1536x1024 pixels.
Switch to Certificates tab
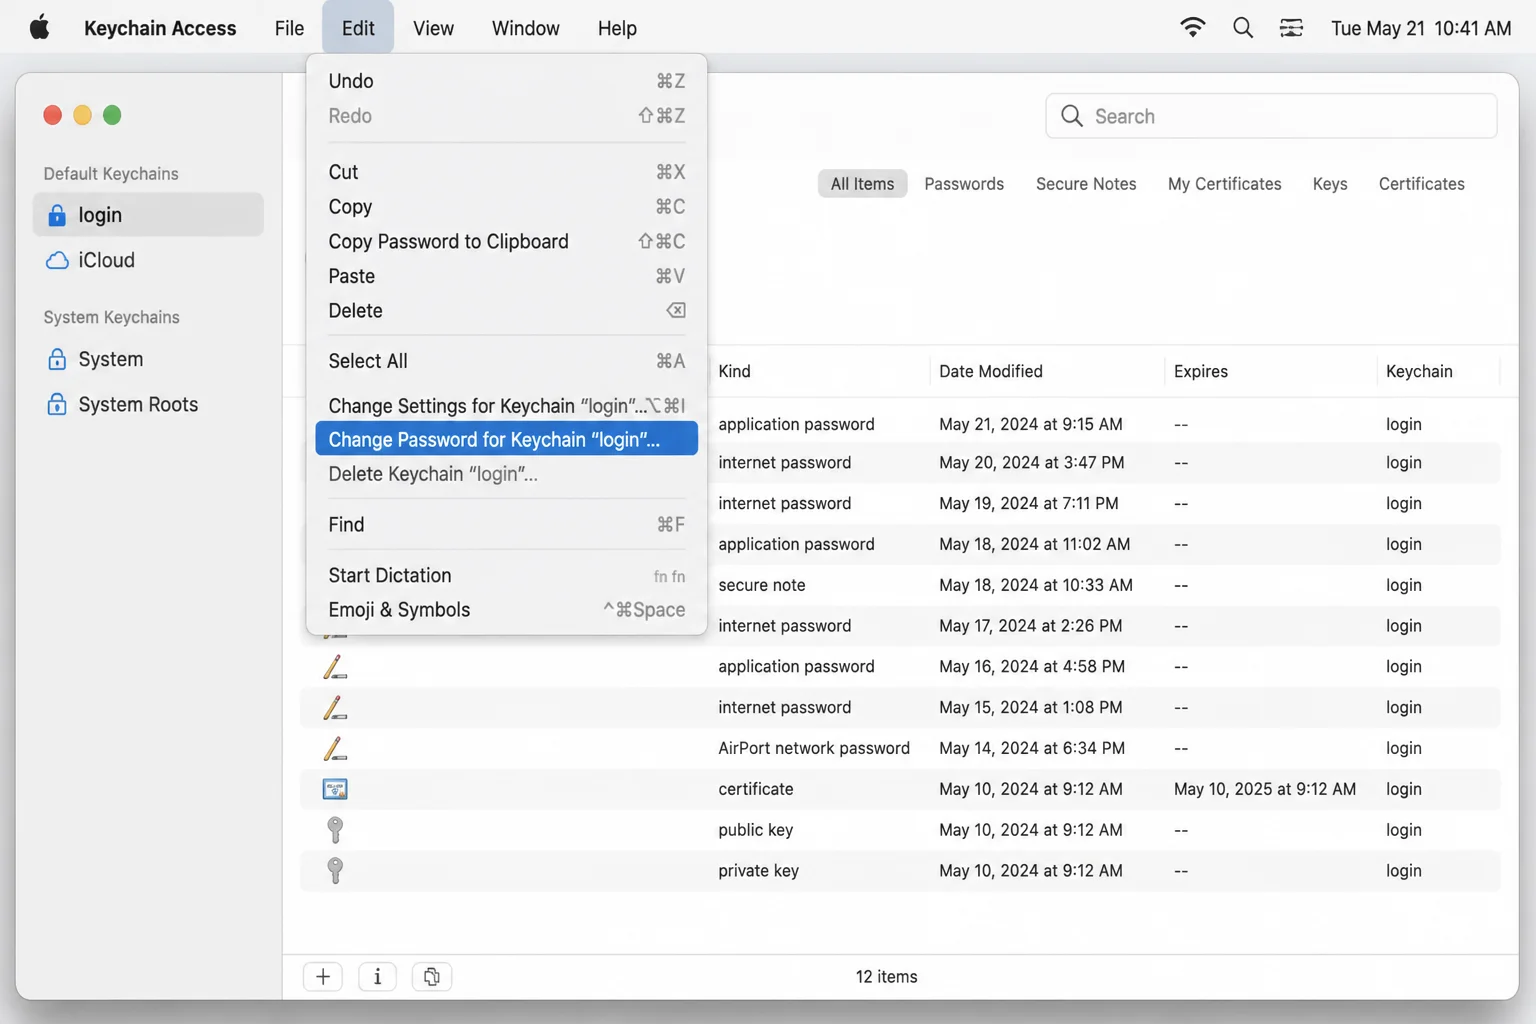(x=1421, y=184)
